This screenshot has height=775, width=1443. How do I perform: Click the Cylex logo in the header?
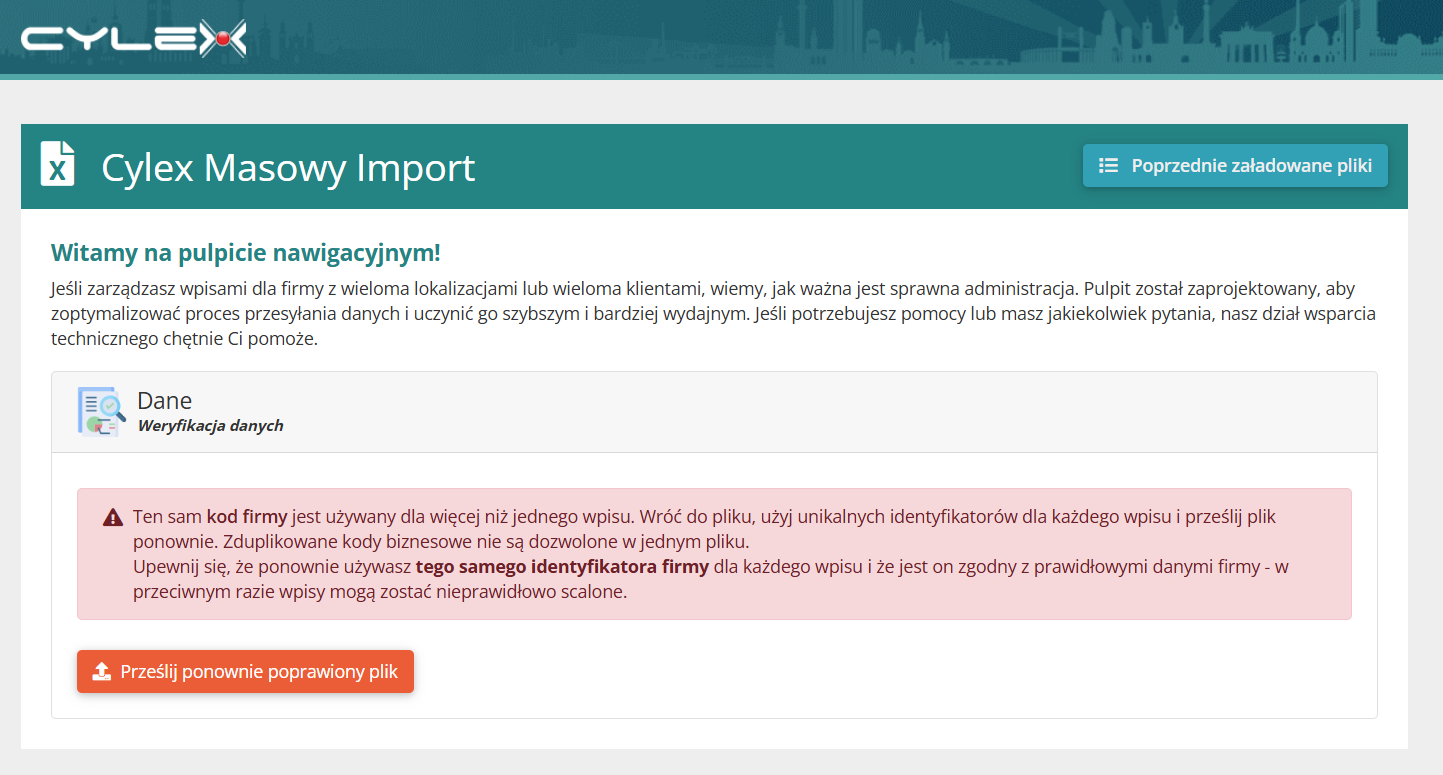133,39
